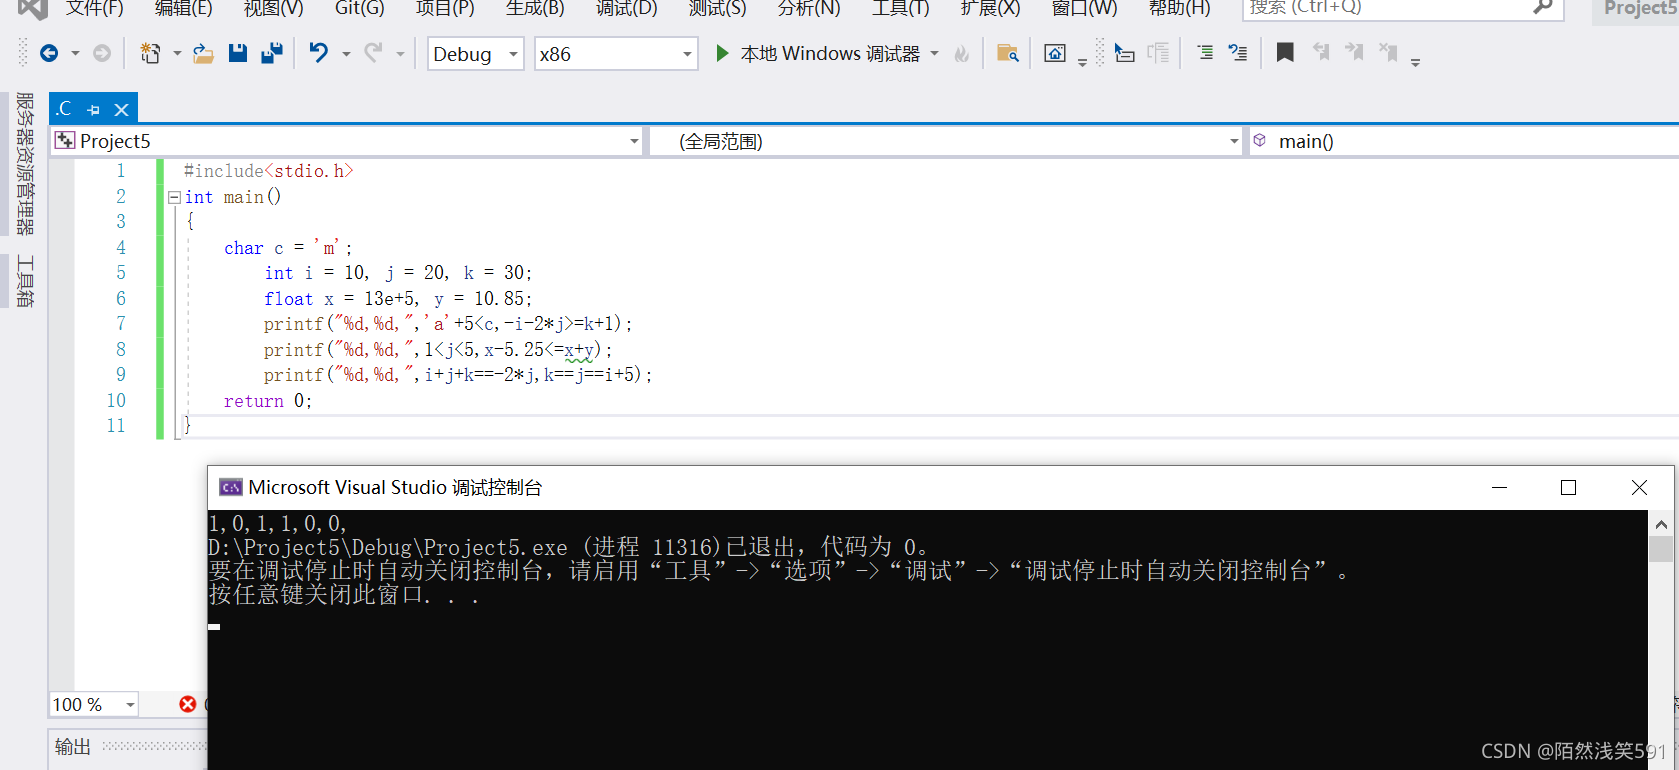Save all files with the double-disk icon

tap(271, 53)
